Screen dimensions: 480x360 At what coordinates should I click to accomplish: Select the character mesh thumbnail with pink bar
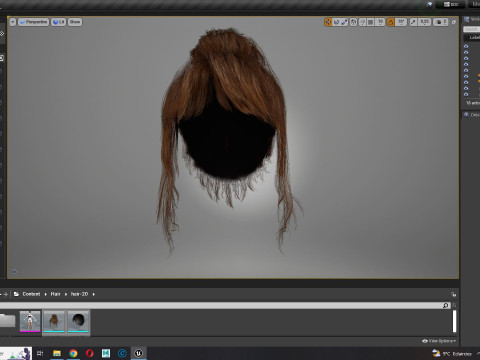click(30, 321)
